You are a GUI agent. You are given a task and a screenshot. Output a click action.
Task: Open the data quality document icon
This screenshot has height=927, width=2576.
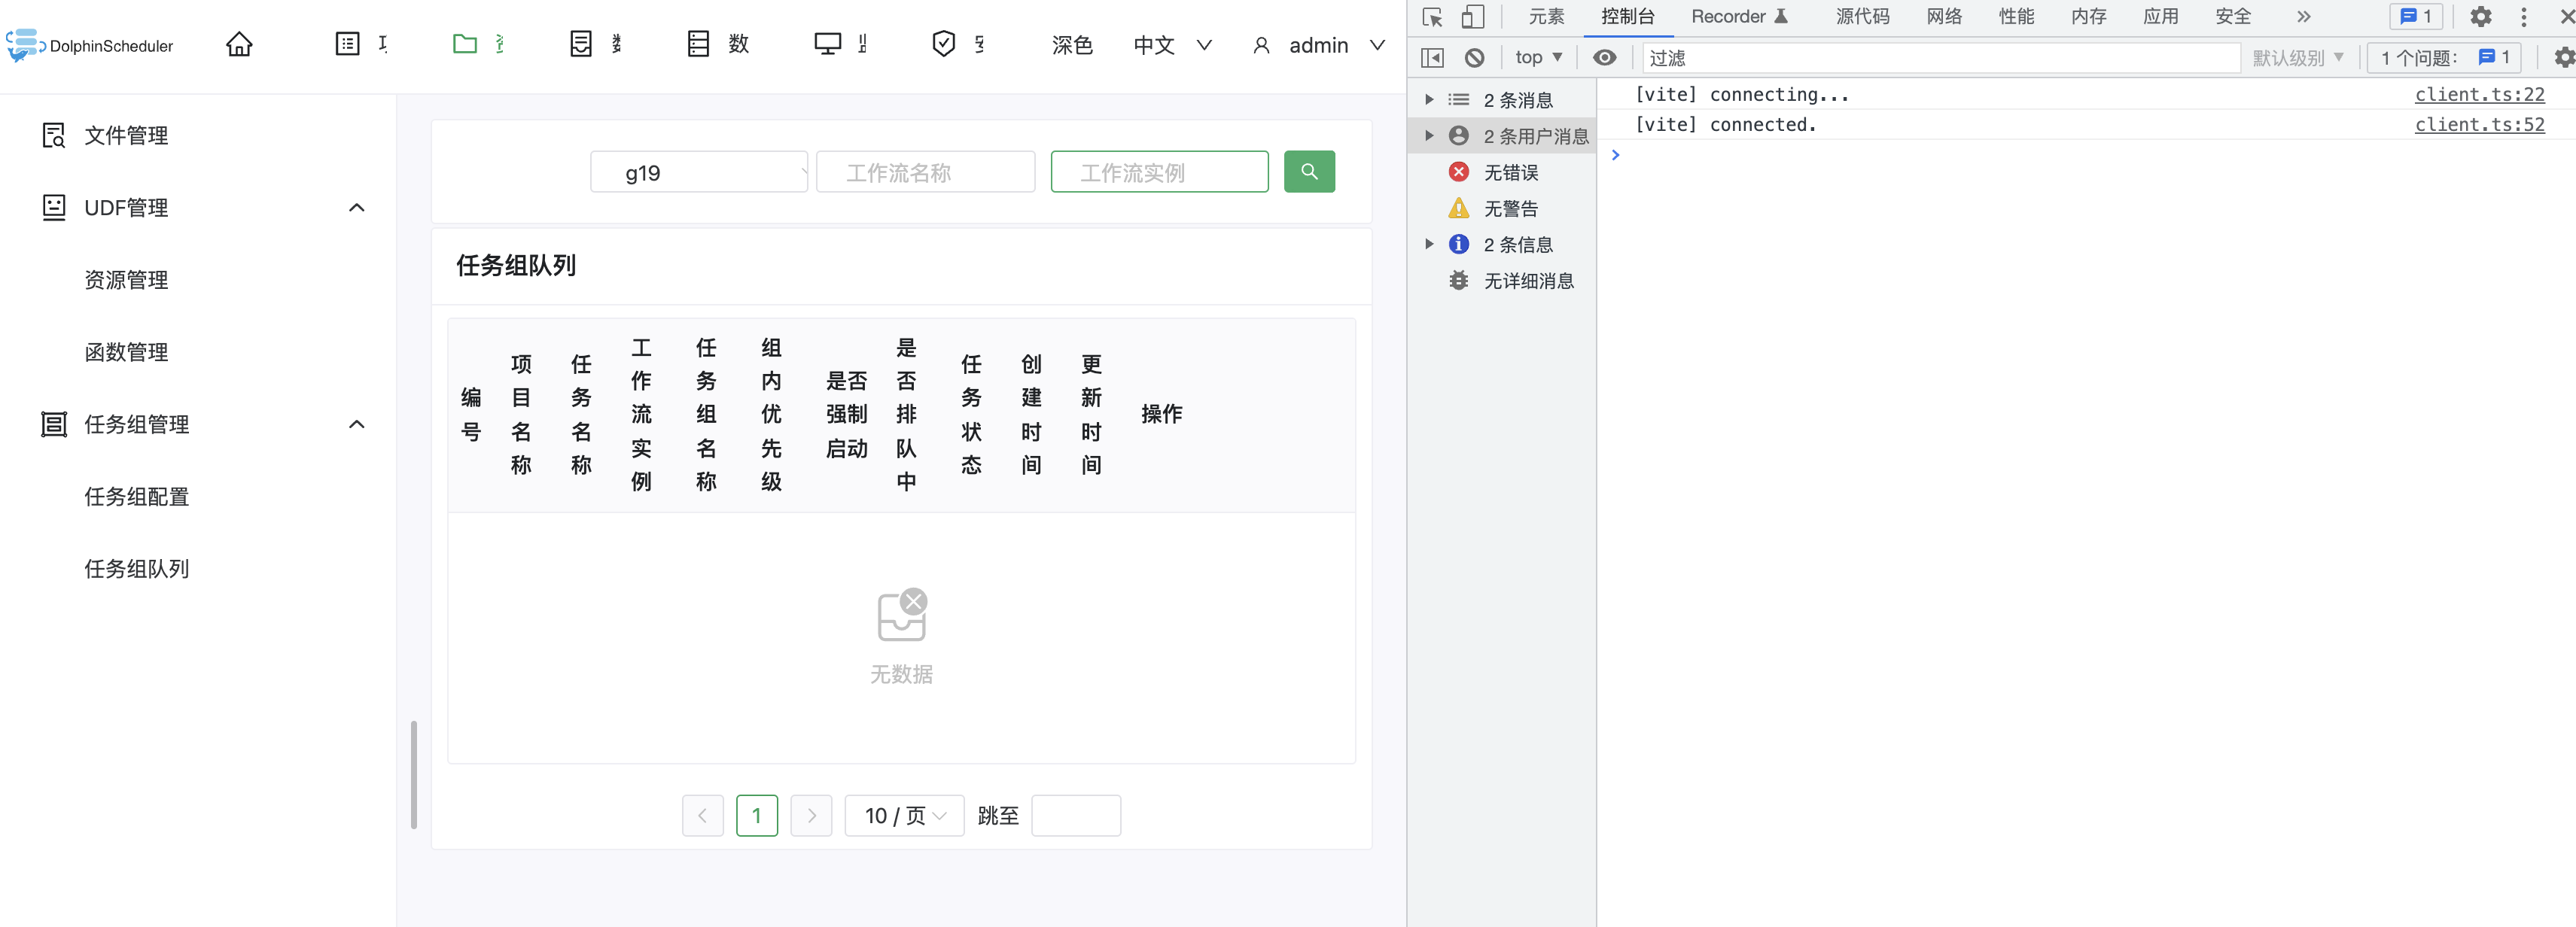coord(581,44)
